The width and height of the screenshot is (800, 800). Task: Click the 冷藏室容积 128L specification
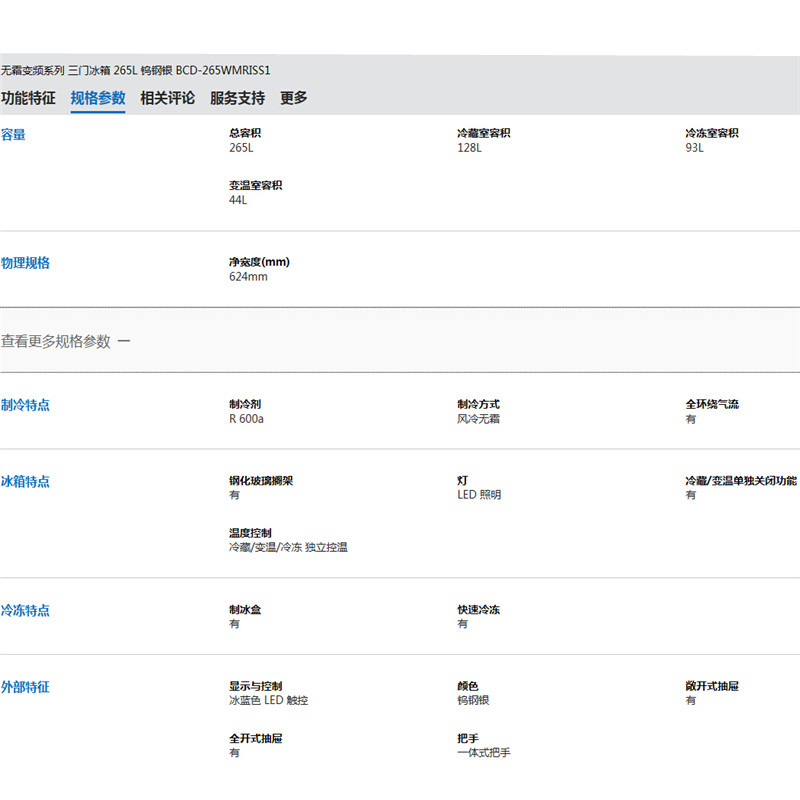pos(483,141)
